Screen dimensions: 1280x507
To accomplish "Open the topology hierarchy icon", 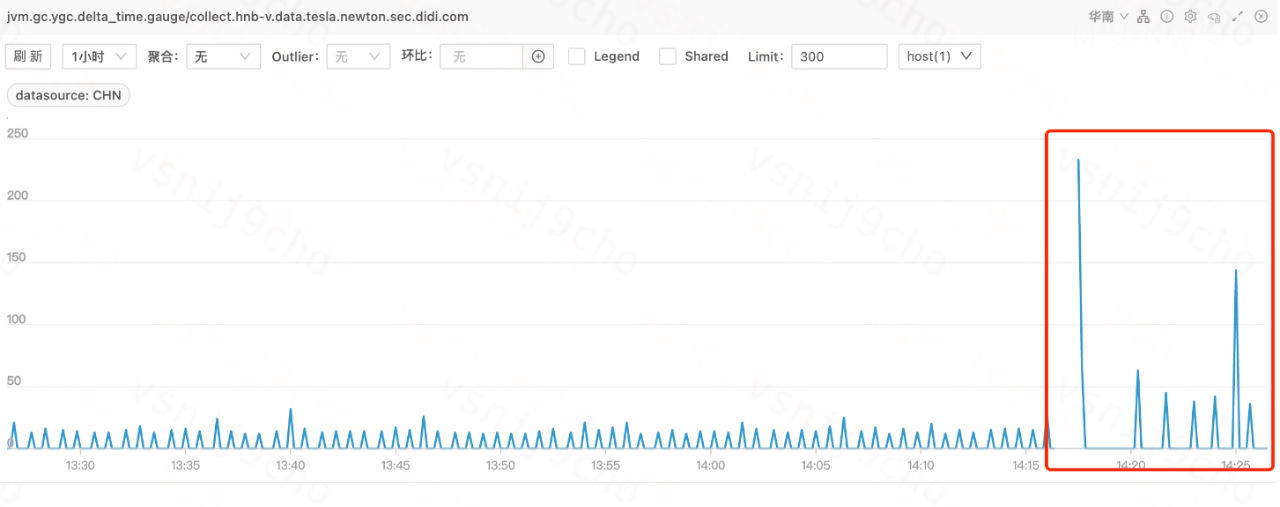I will click(x=1144, y=17).
